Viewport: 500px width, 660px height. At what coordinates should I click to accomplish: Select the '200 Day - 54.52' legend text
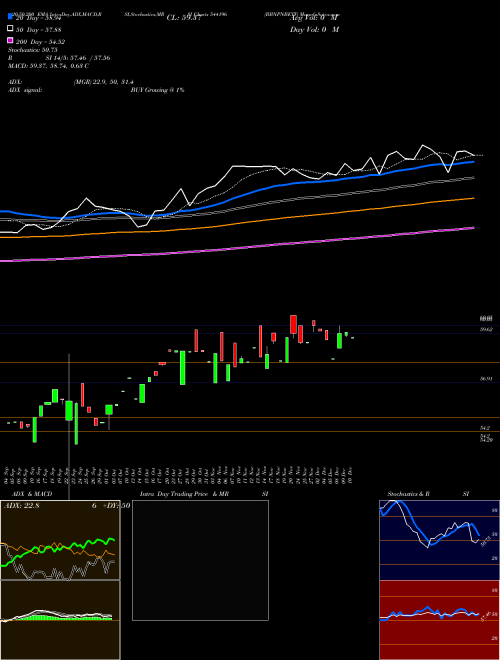tap(40, 42)
